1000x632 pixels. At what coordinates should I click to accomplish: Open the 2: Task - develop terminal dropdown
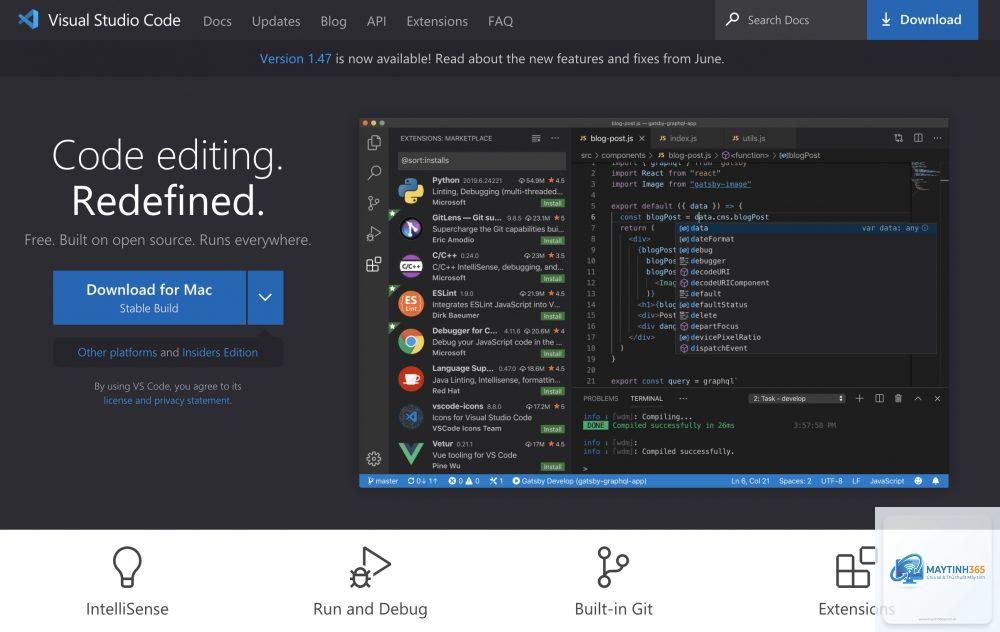797,399
